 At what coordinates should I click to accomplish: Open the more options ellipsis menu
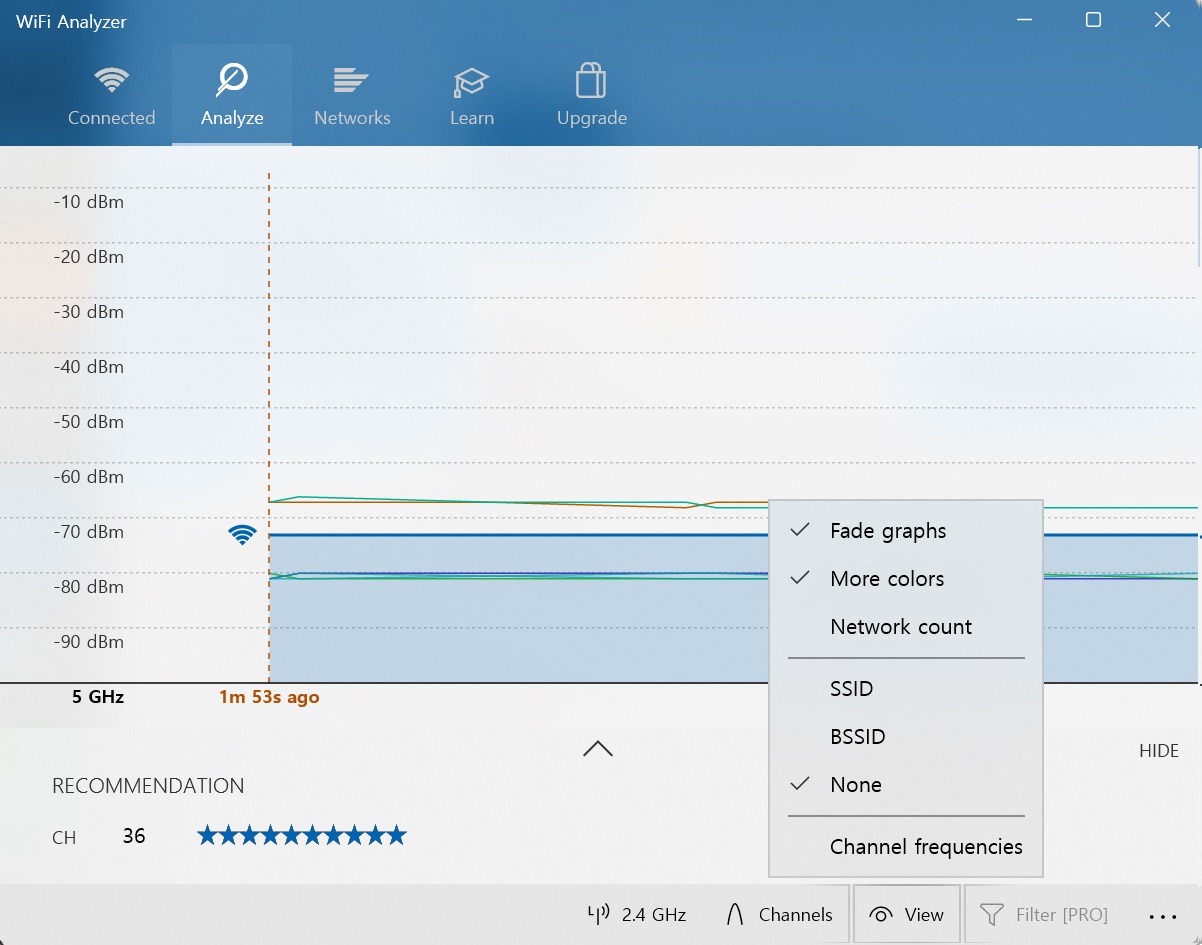(x=1163, y=915)
